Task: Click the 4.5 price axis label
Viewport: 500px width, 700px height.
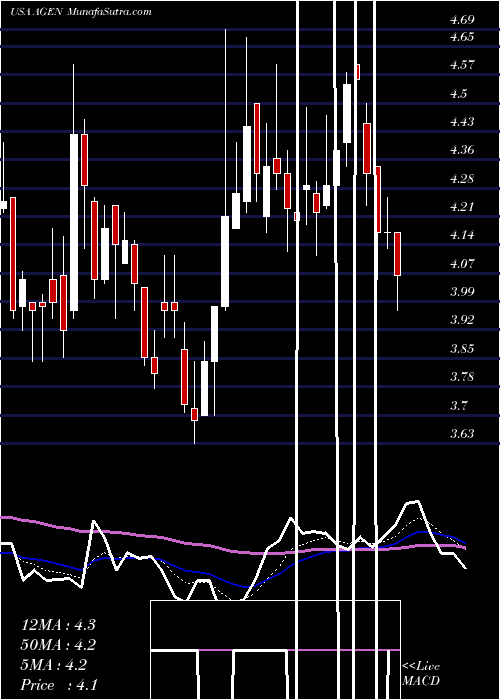Action: pyautogui.click(x=459, y=94)
